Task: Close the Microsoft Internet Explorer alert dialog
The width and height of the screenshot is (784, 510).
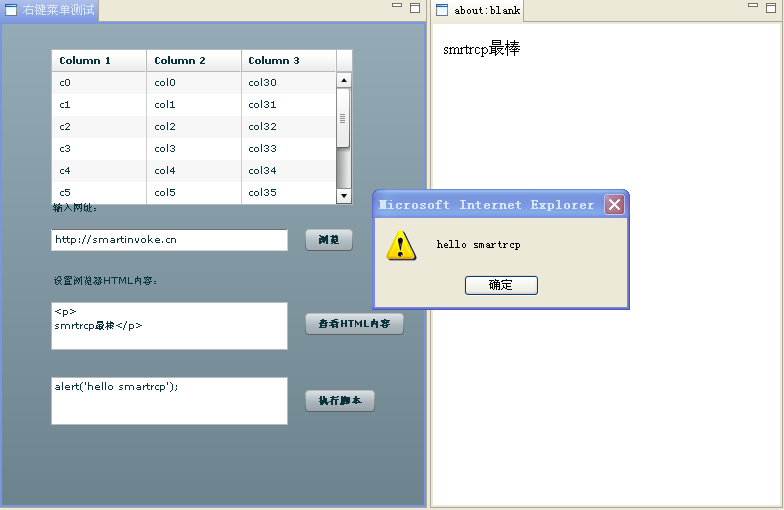Action: click(x=614, y=204)
